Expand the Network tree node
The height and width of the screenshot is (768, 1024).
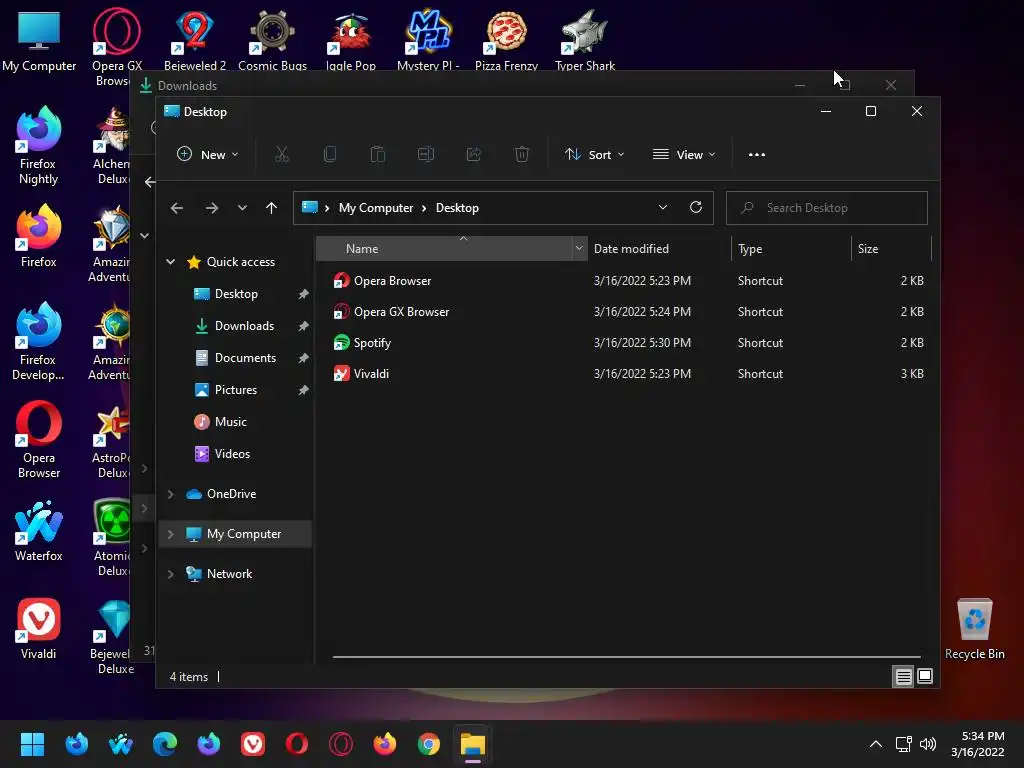pyautogui.click(x=170, y=574)
